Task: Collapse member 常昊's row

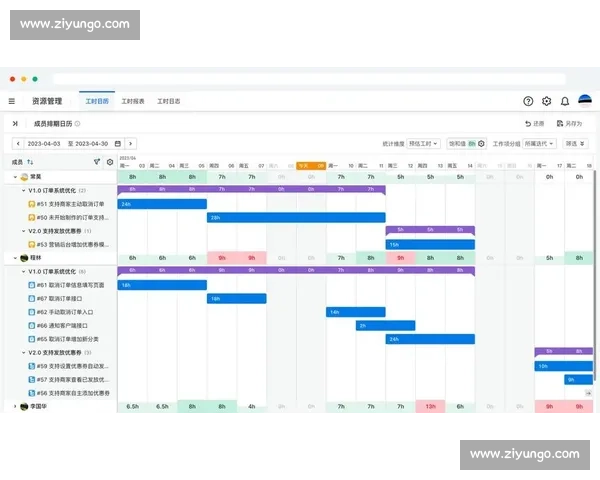Action: point(15,177)
